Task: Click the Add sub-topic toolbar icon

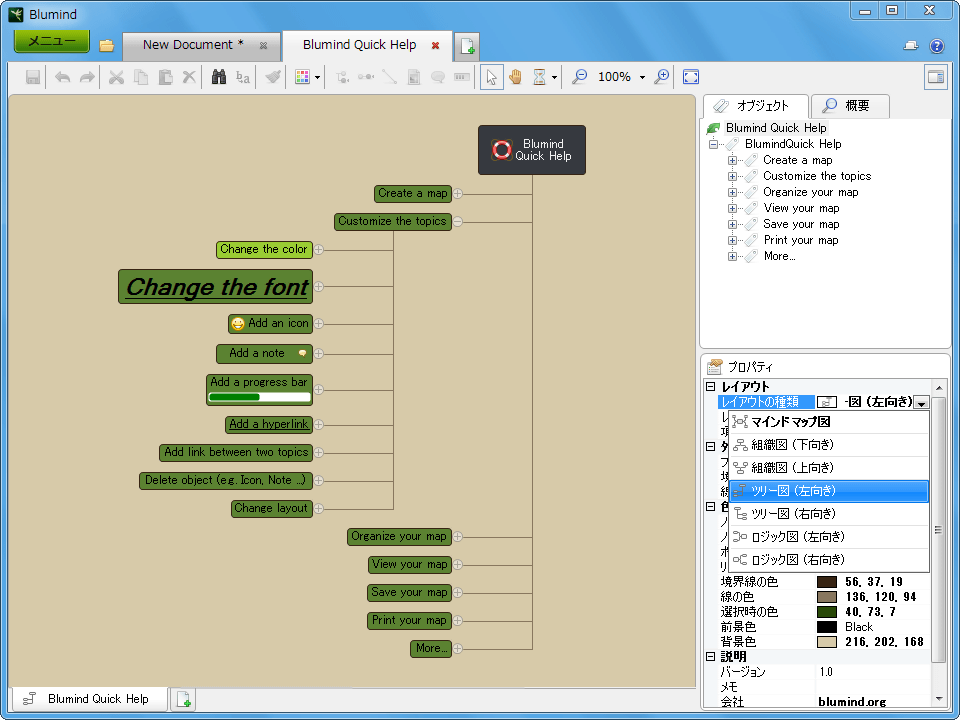Action: click(342, 77)
